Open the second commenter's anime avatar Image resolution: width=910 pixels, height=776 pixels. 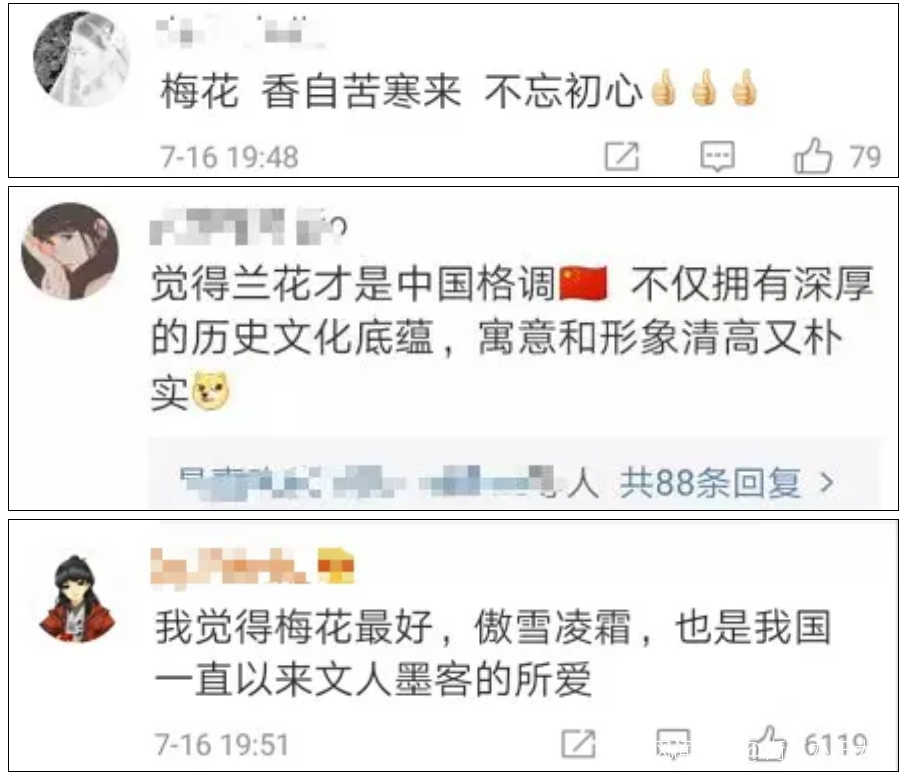[70, 251]
